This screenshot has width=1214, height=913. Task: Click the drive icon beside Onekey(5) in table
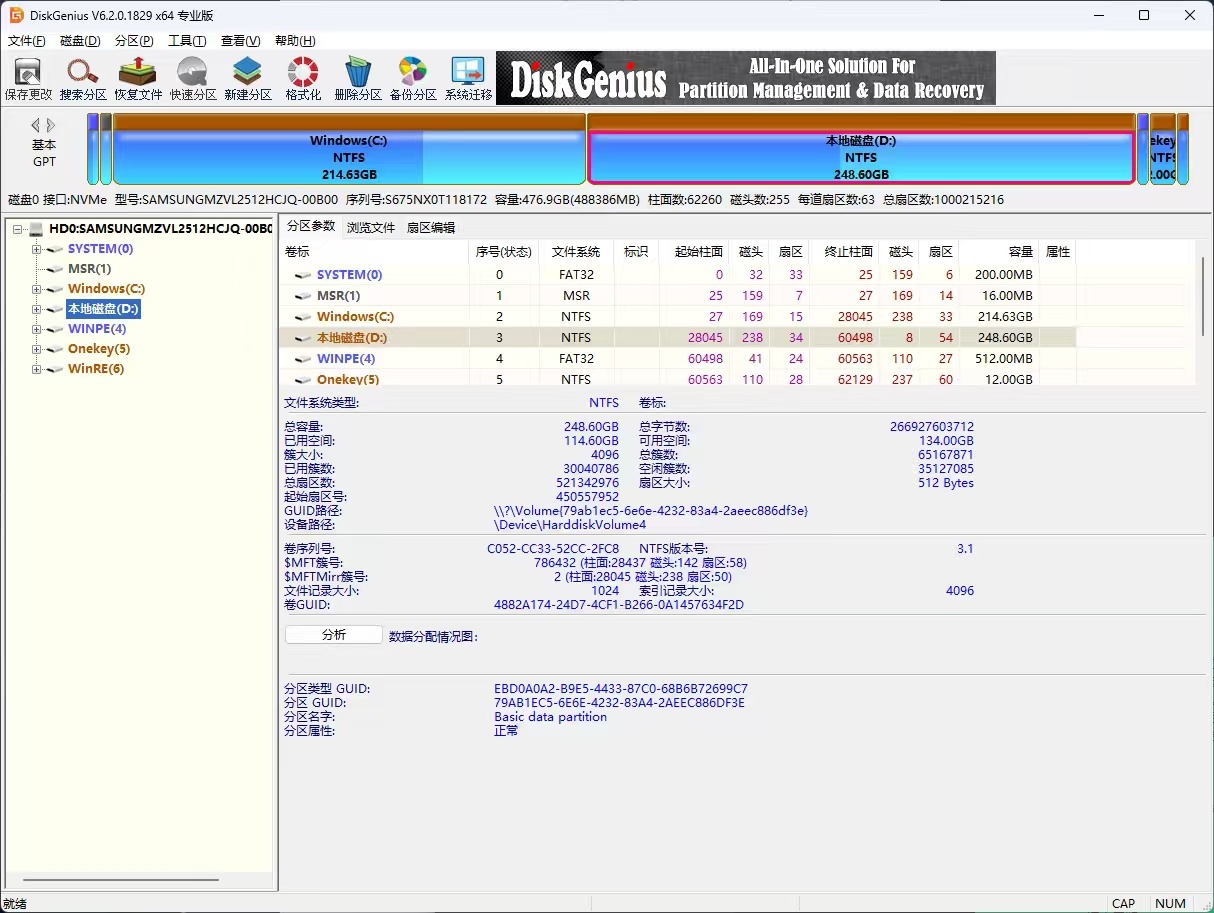point(303,380)
